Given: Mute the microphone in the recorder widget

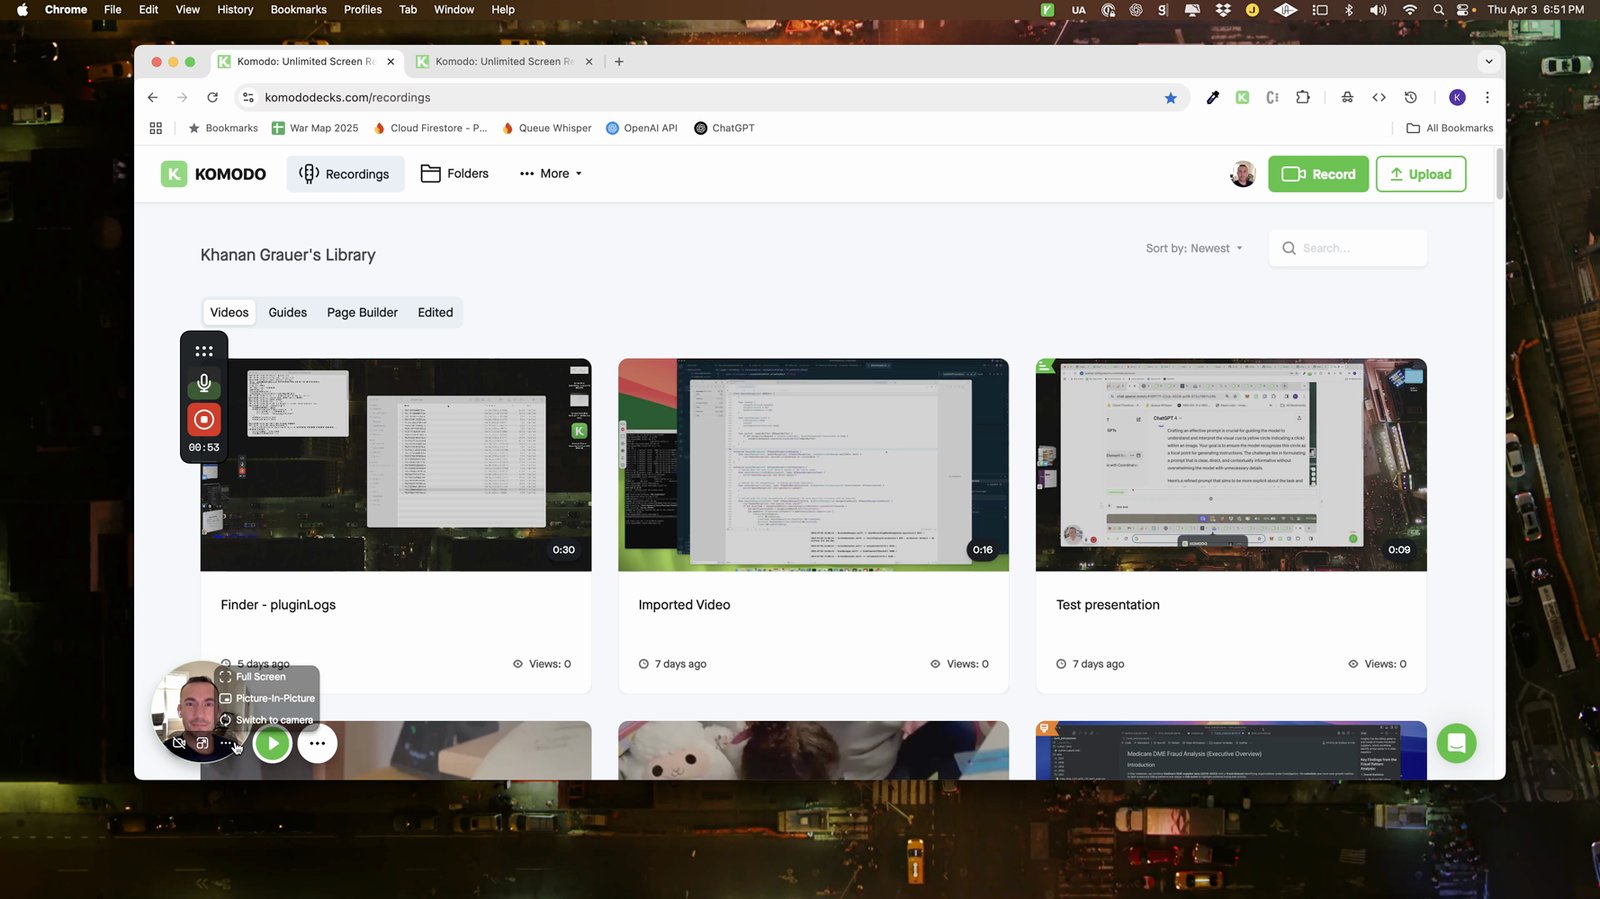Looking at the screenshot, I should pos(204,383).
